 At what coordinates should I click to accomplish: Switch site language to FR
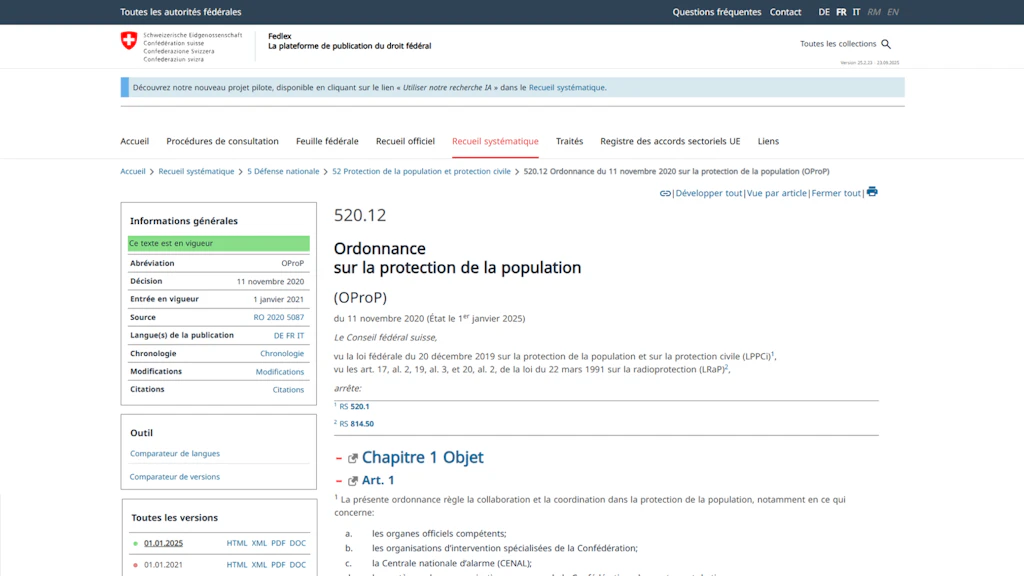(x=841, y=12)
